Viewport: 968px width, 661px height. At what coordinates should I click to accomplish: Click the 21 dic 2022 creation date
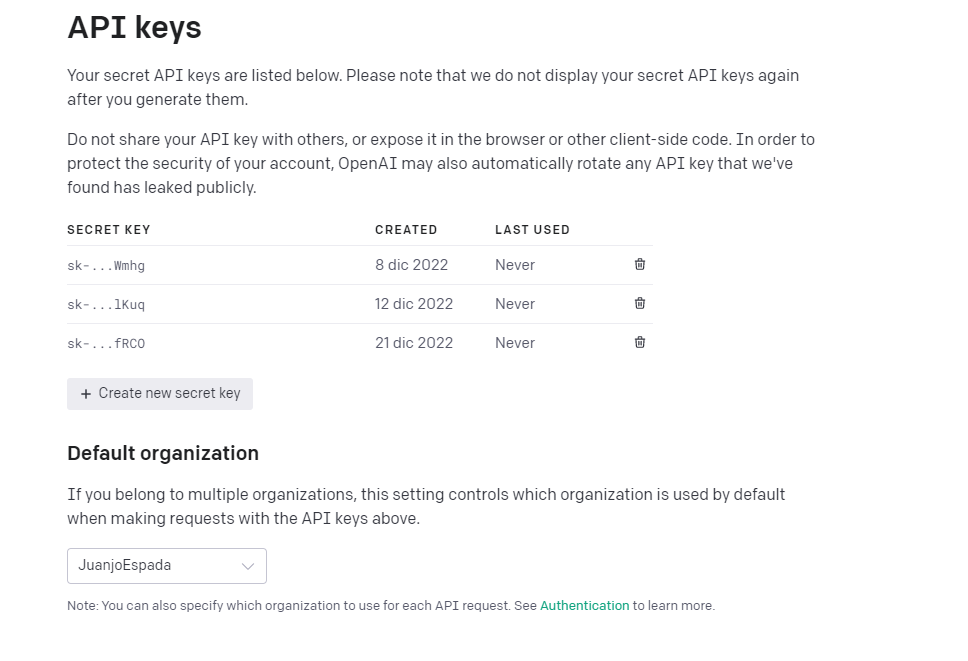414,343
